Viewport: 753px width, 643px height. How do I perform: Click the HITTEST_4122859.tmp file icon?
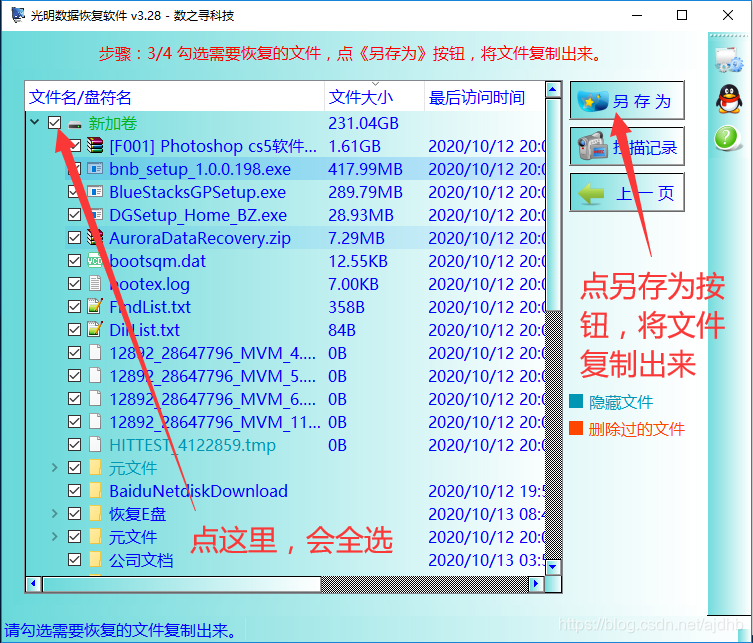click(95, 445)
